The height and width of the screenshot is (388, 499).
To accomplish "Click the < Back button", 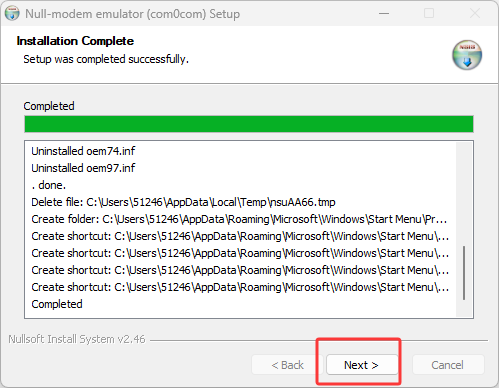I will (x=287, y=365).
